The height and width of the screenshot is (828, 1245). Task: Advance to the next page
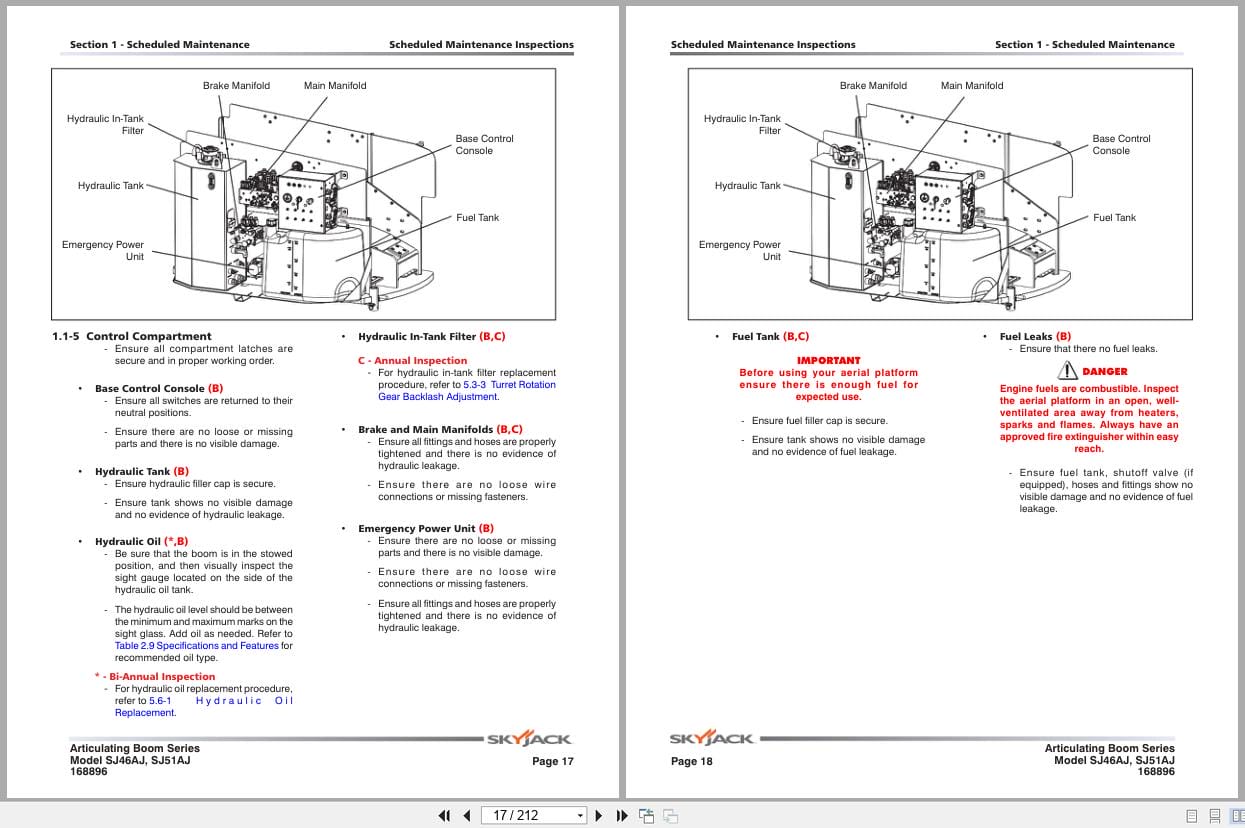[597, 816]
